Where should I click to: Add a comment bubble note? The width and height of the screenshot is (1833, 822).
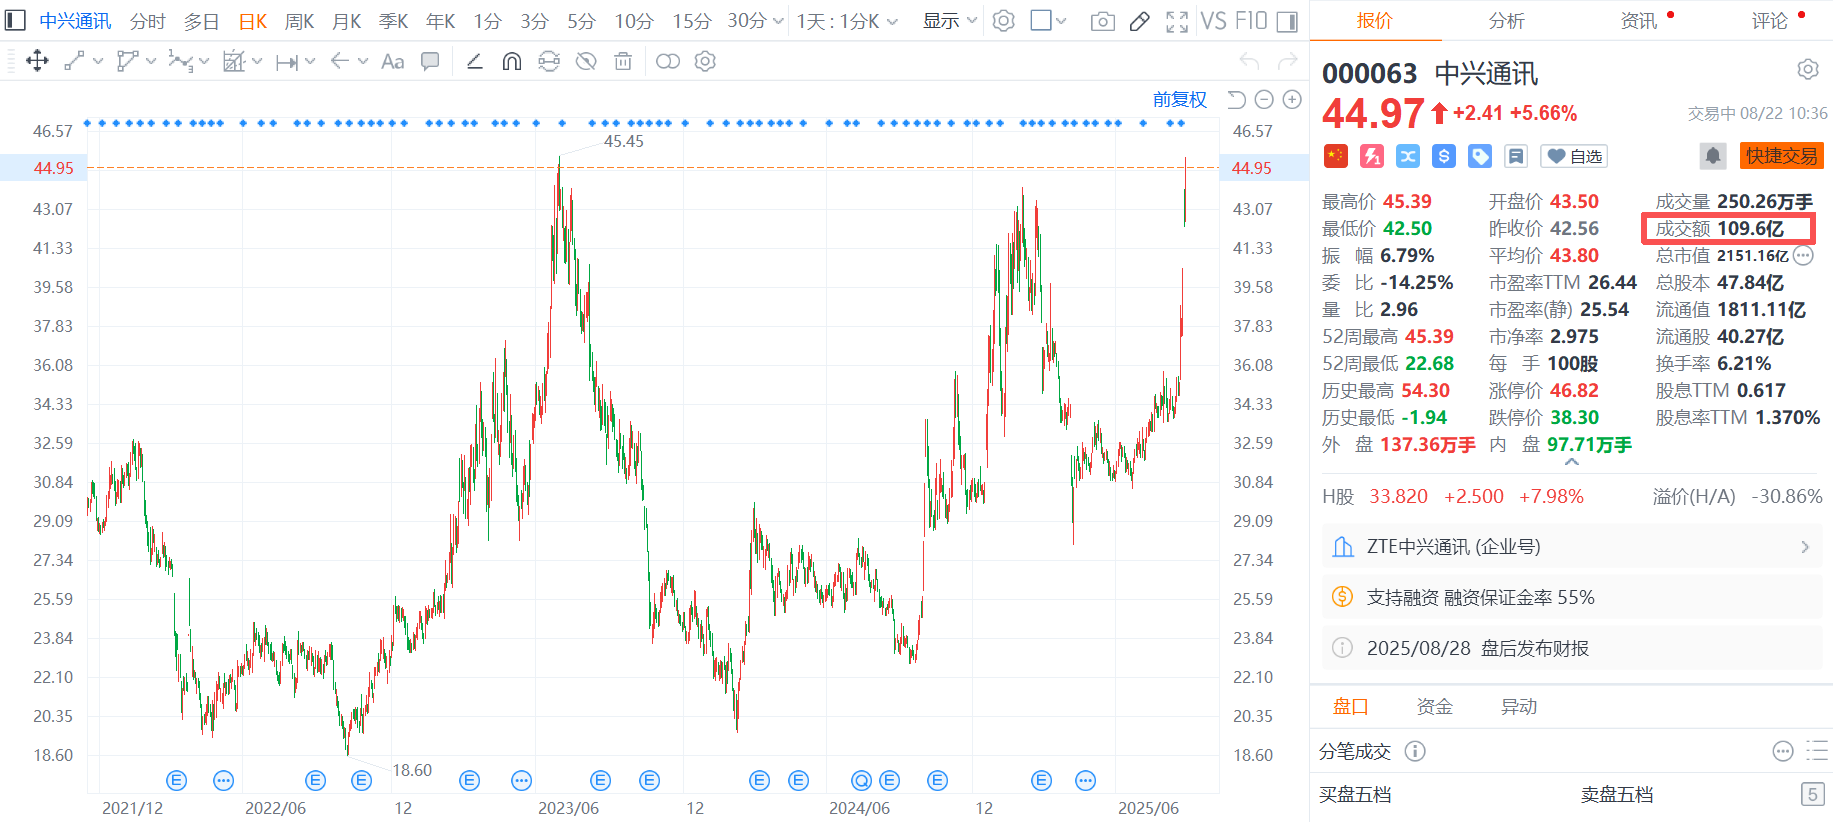430,62
